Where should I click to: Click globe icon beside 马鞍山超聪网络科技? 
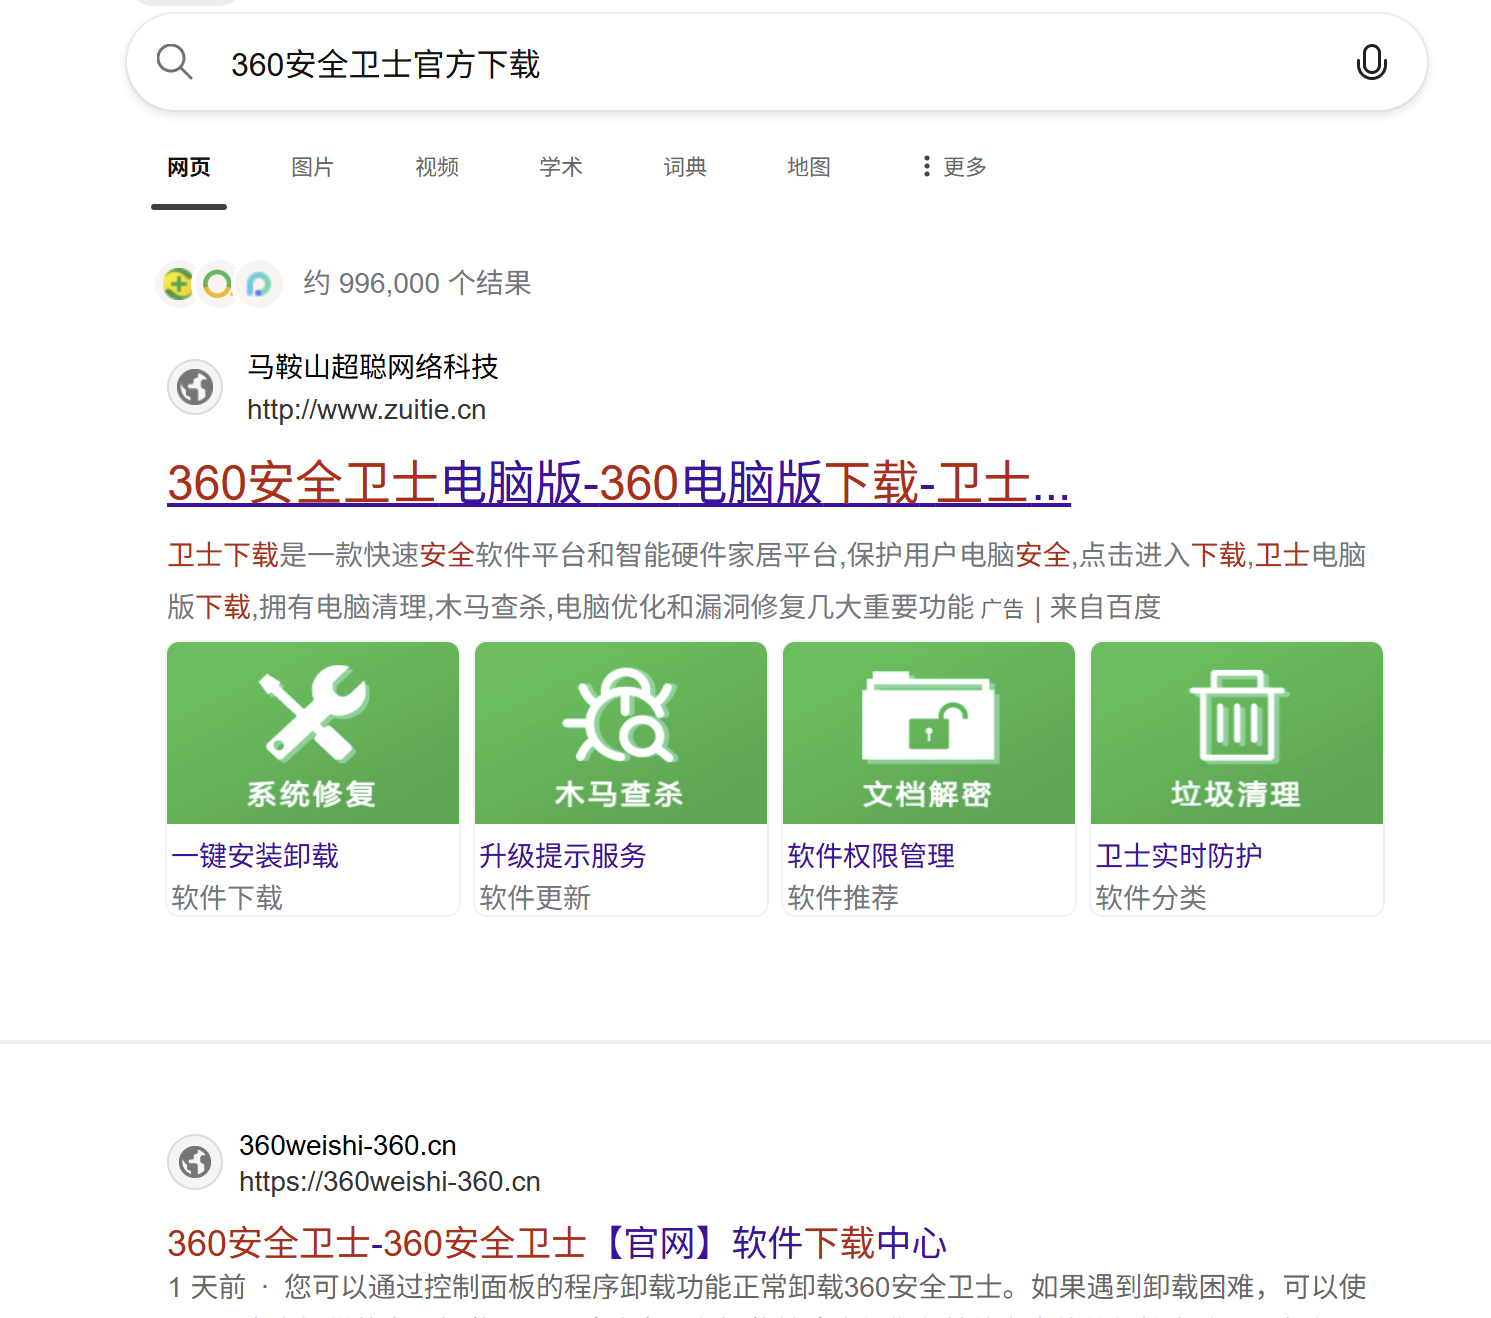click(x=195, y=387)
